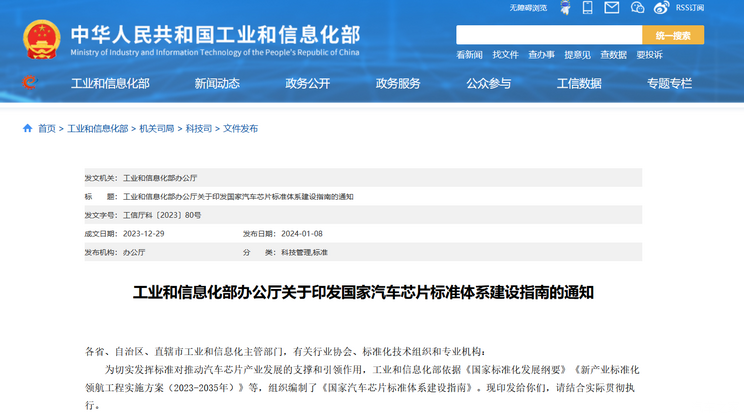Image resolution: width=744 pixels, height=418 pixels.
Task: Open the 政务服务 navigation menu
Action: [398, 84]
